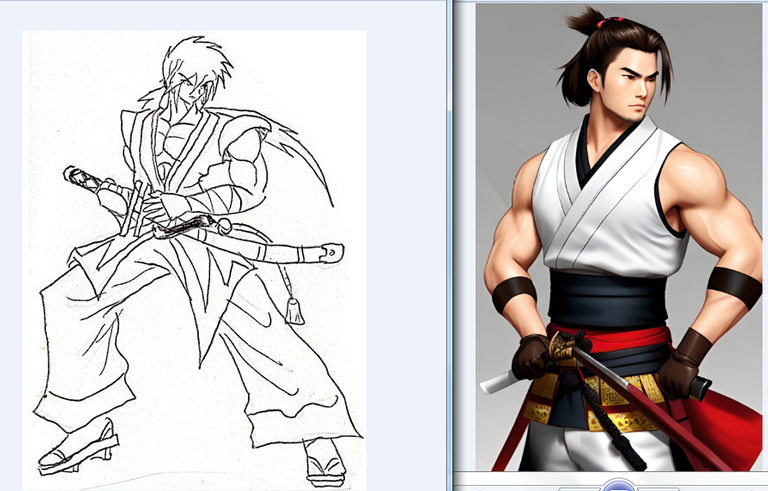768x491 pixels.
Task: Click the colored samurai render in right window
Action: point(619,237)
